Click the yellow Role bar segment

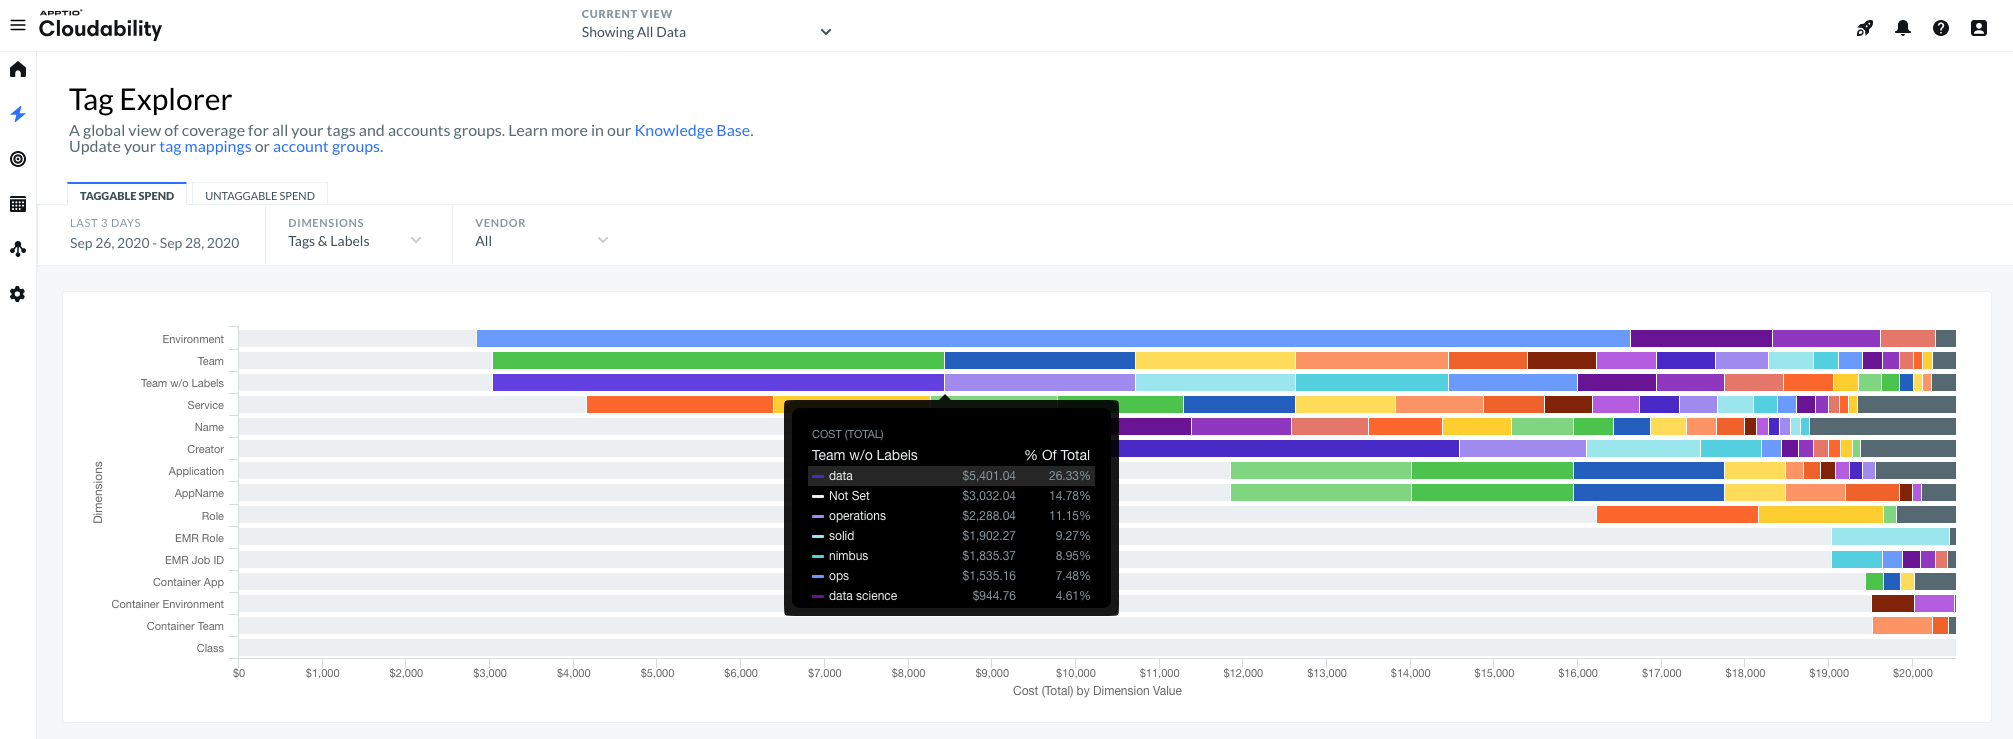(1821, 515)
